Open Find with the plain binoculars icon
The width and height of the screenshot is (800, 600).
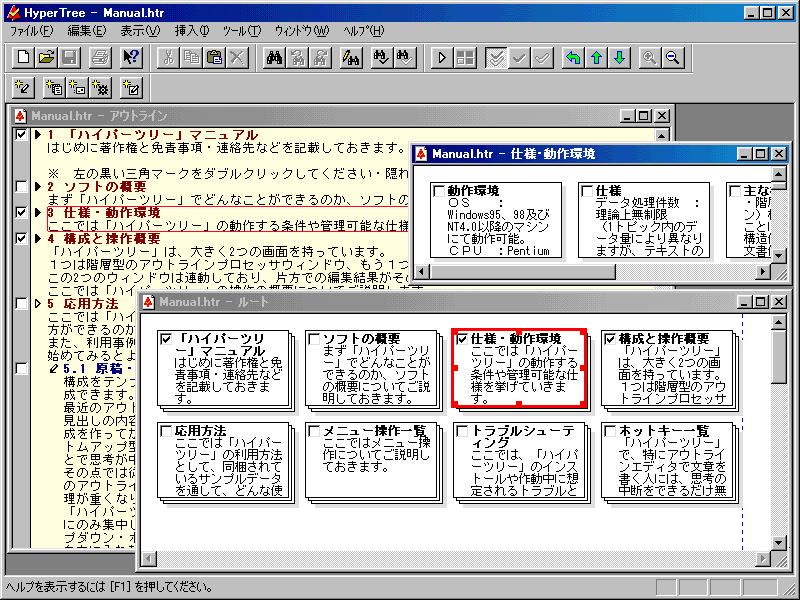274,57
